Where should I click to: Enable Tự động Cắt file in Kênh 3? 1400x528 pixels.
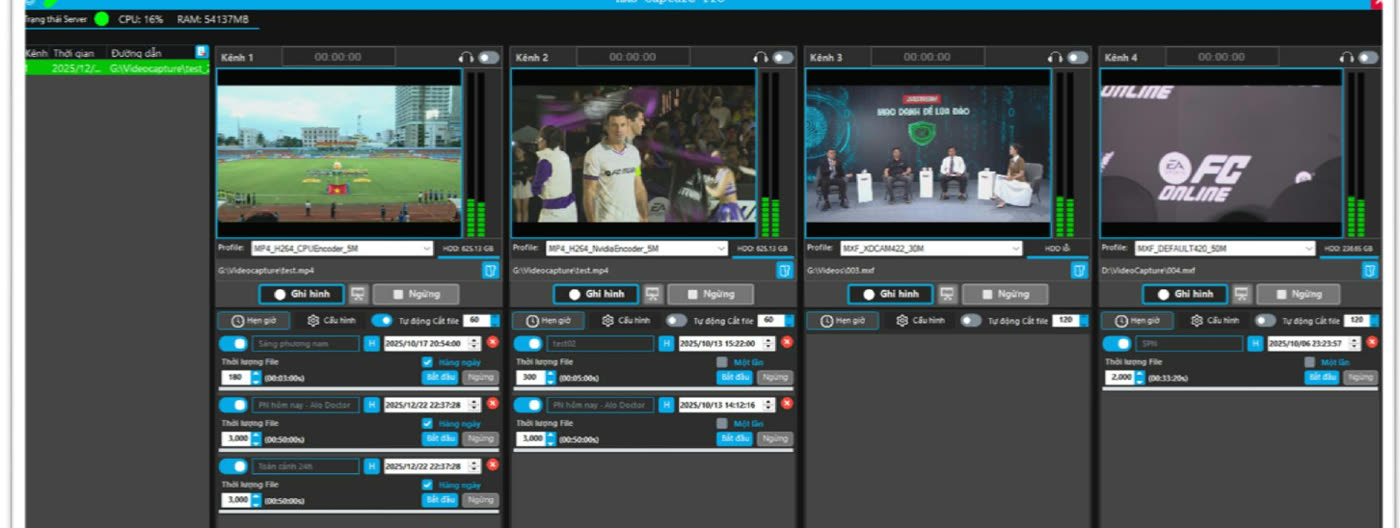[x=971, y=321]
